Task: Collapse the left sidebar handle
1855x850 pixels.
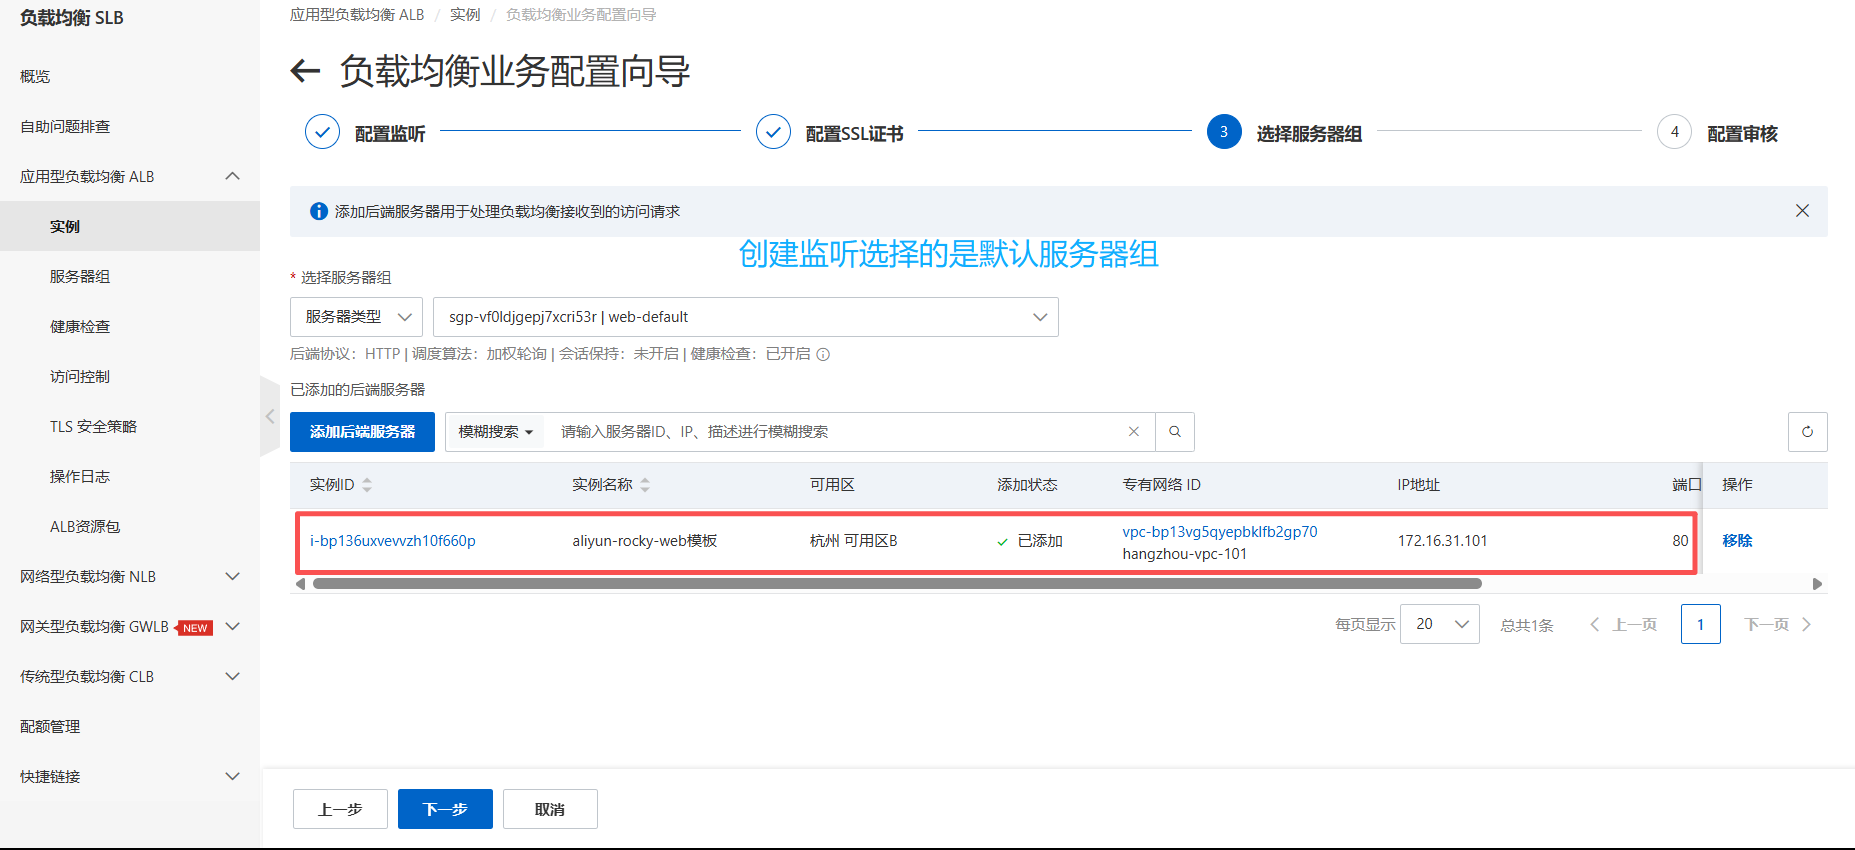Action: point(270,417)
